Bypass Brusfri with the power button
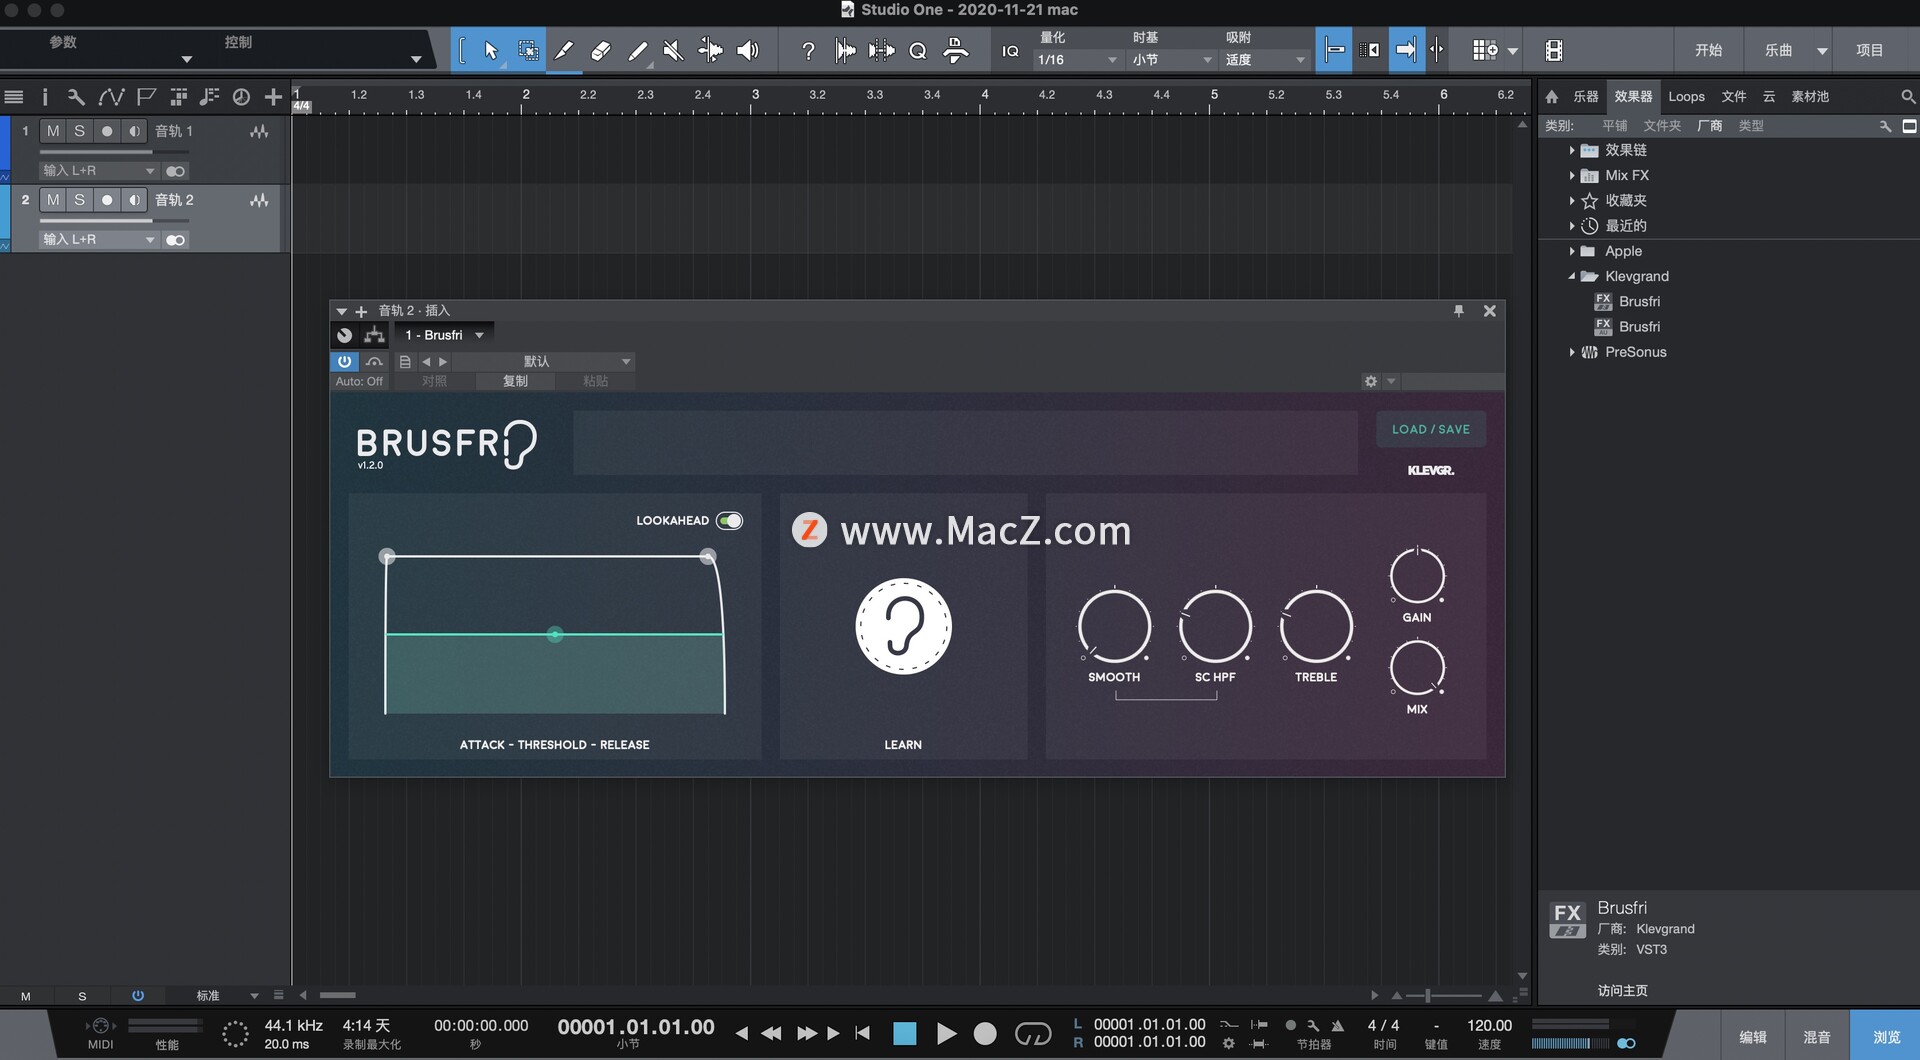Image resolution: width=1920 pixels, height=1060 pixels. (344, 361)
